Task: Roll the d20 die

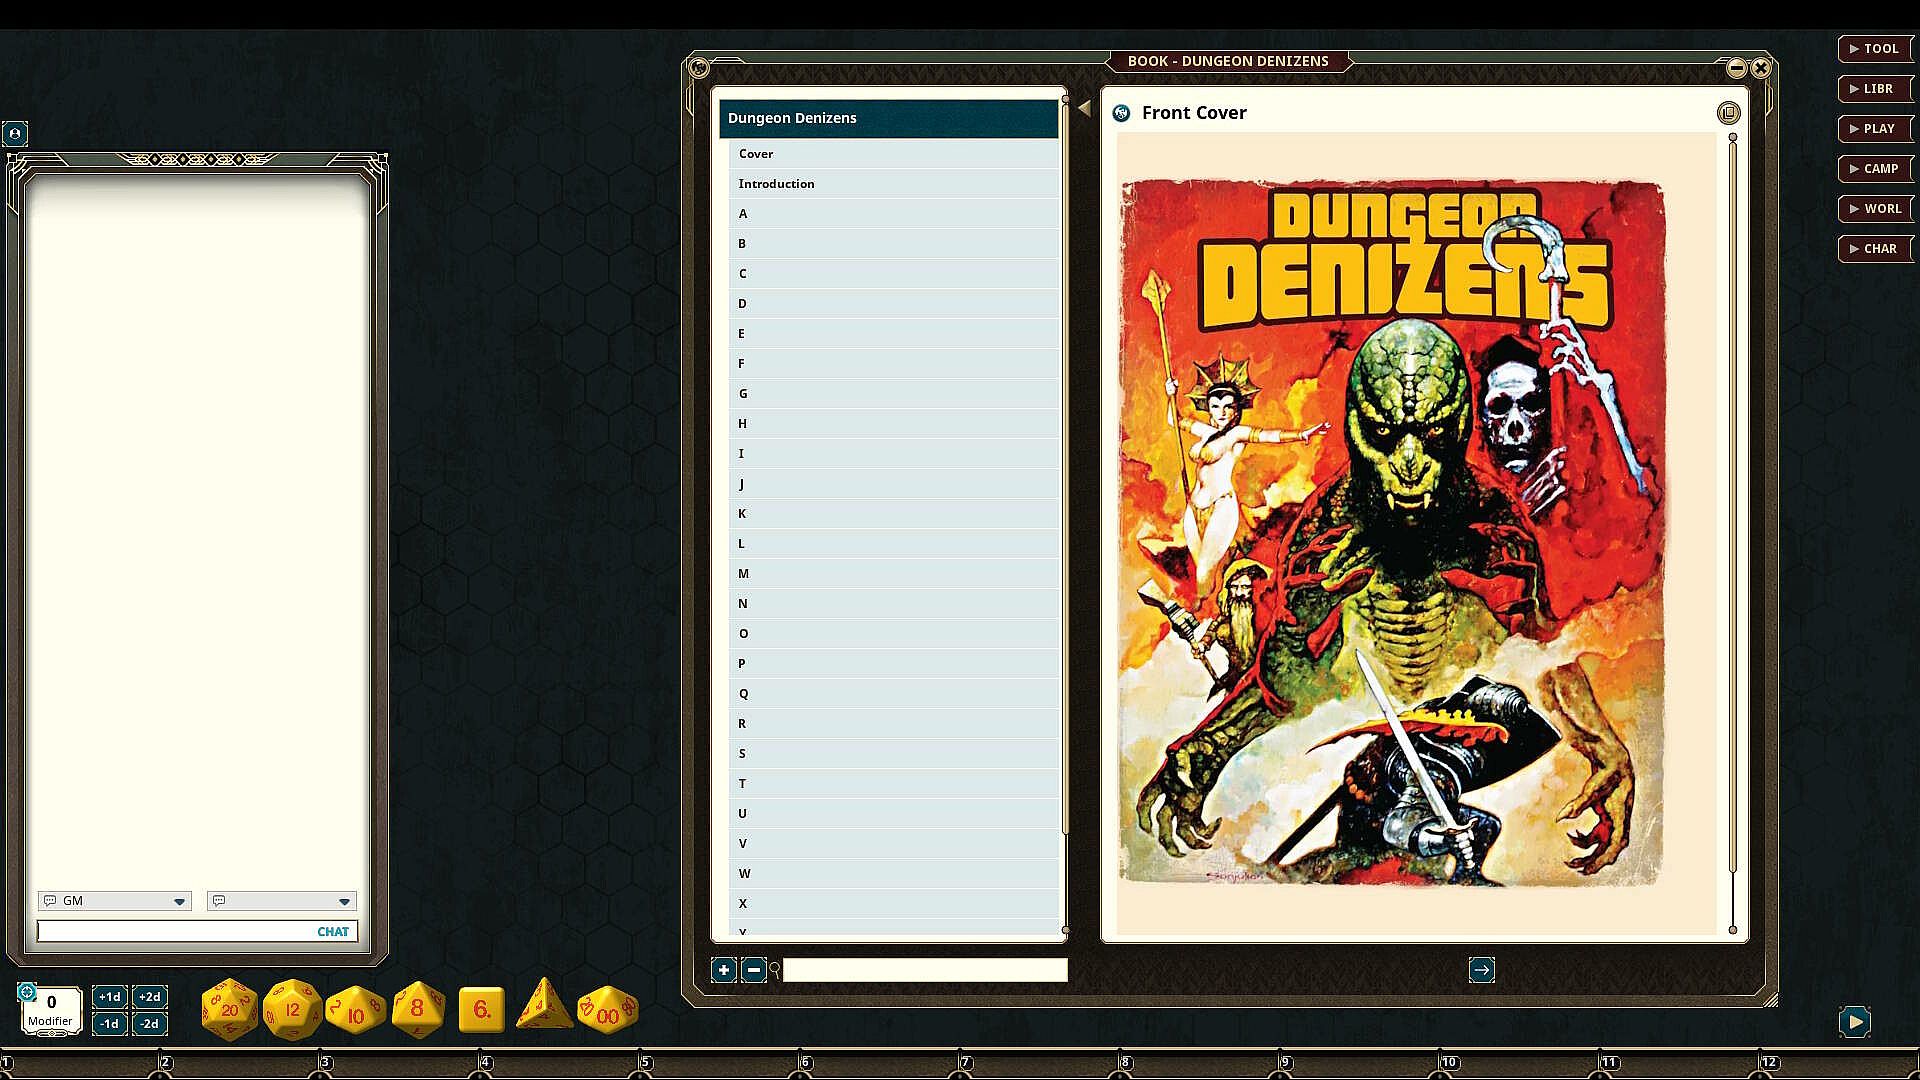Action: (x=229, y=1008)
